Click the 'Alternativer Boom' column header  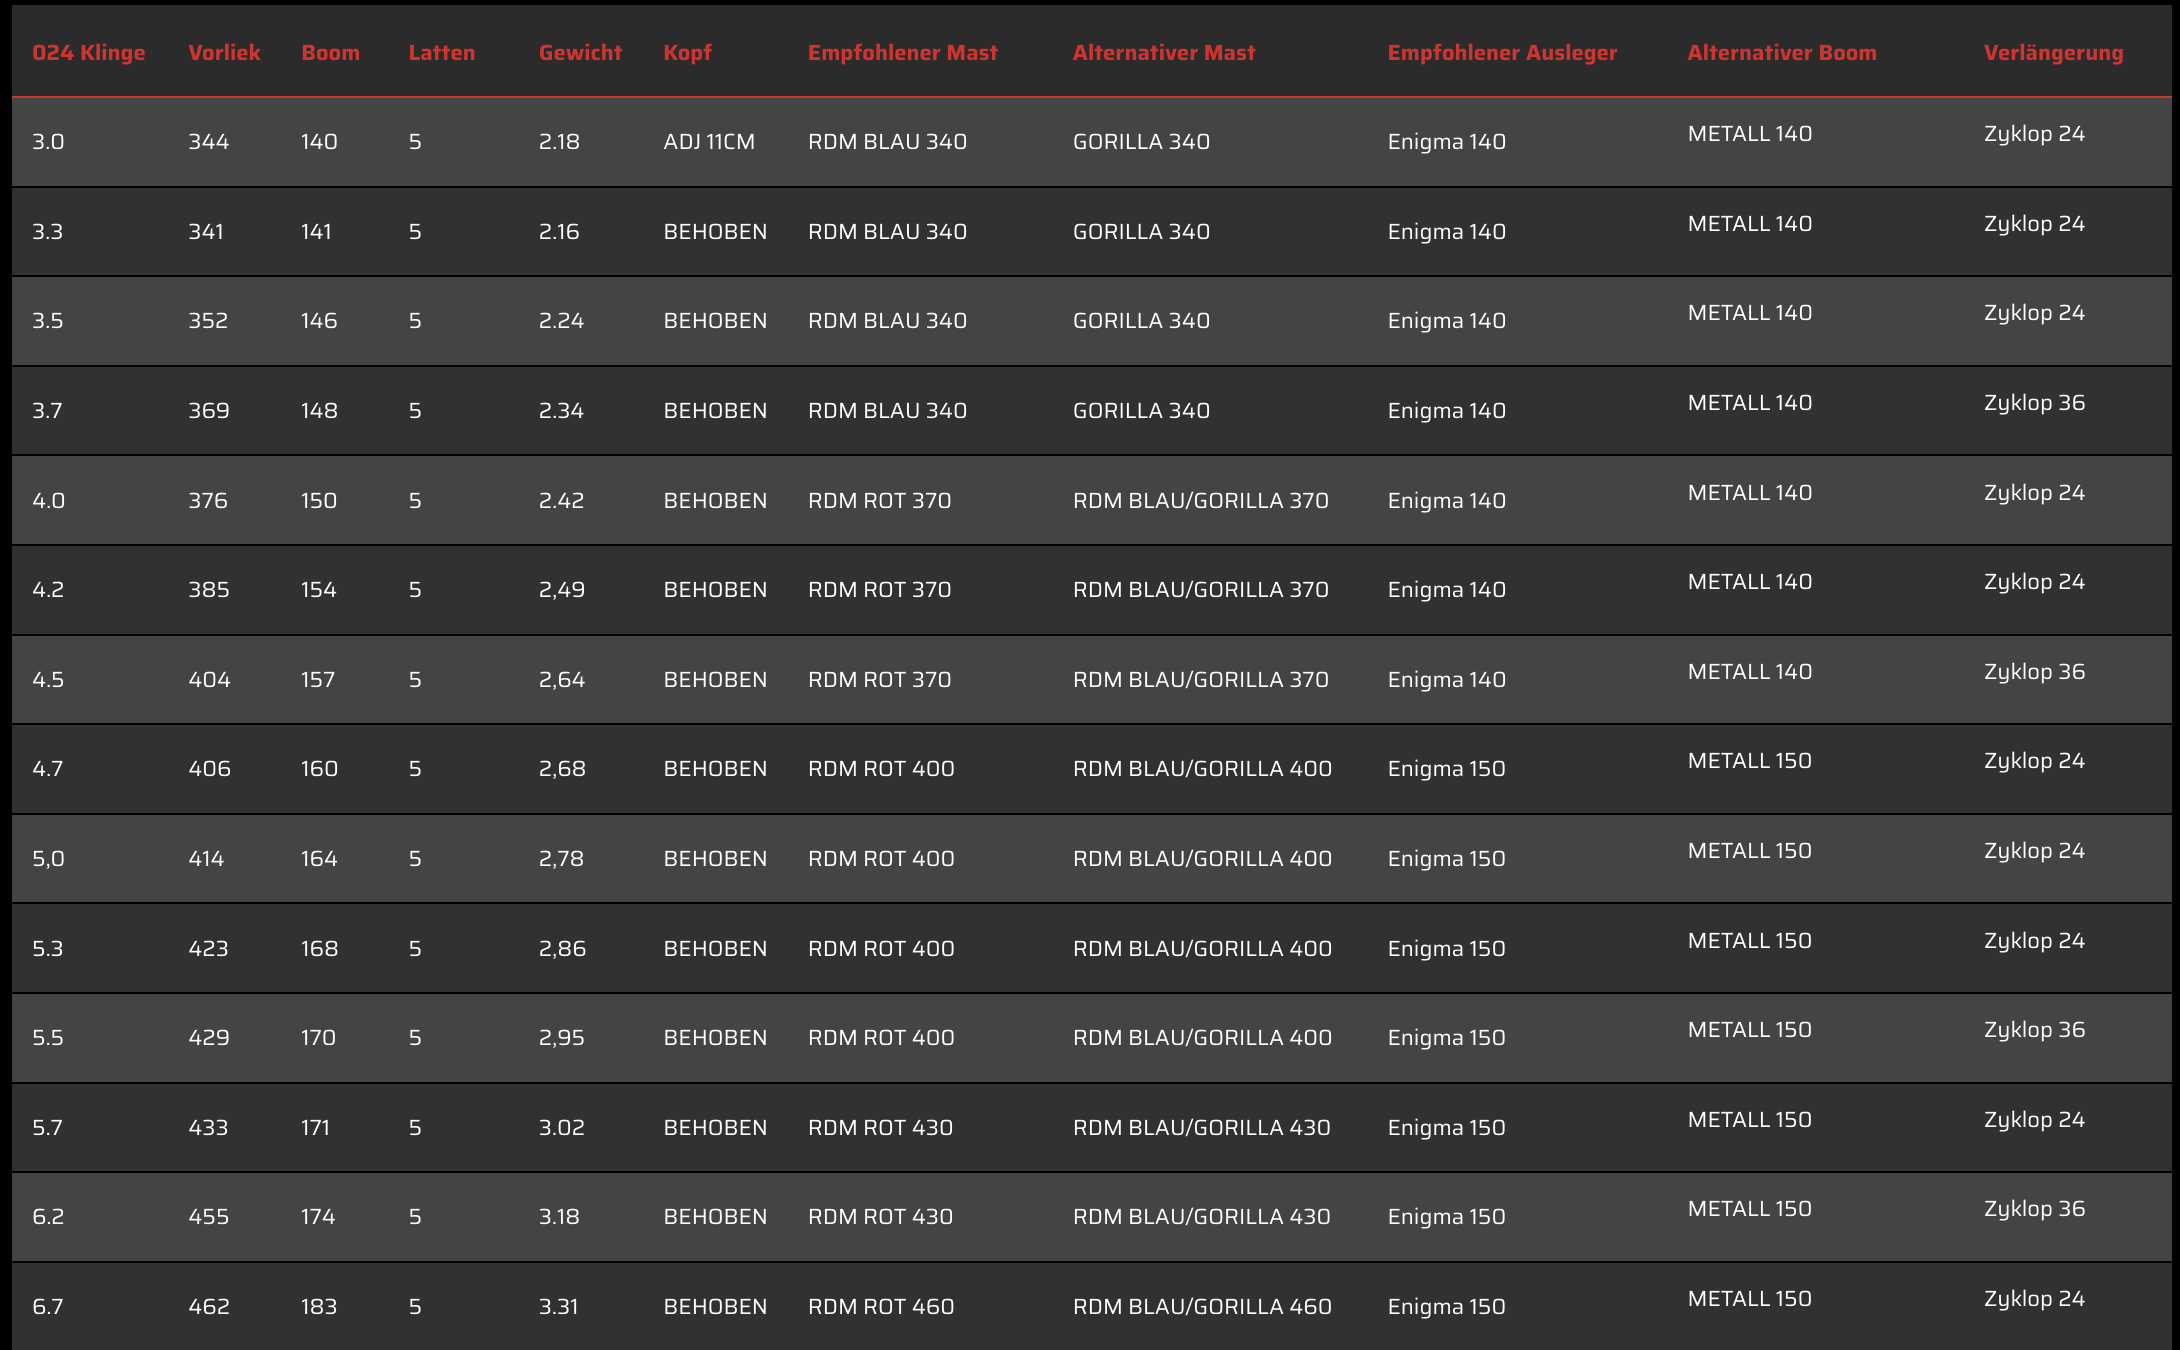(1781, 53)
